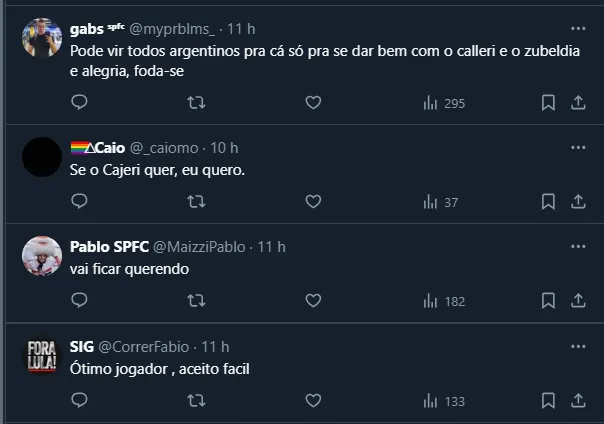Like the tweet by gabs

tap(313, 102)
